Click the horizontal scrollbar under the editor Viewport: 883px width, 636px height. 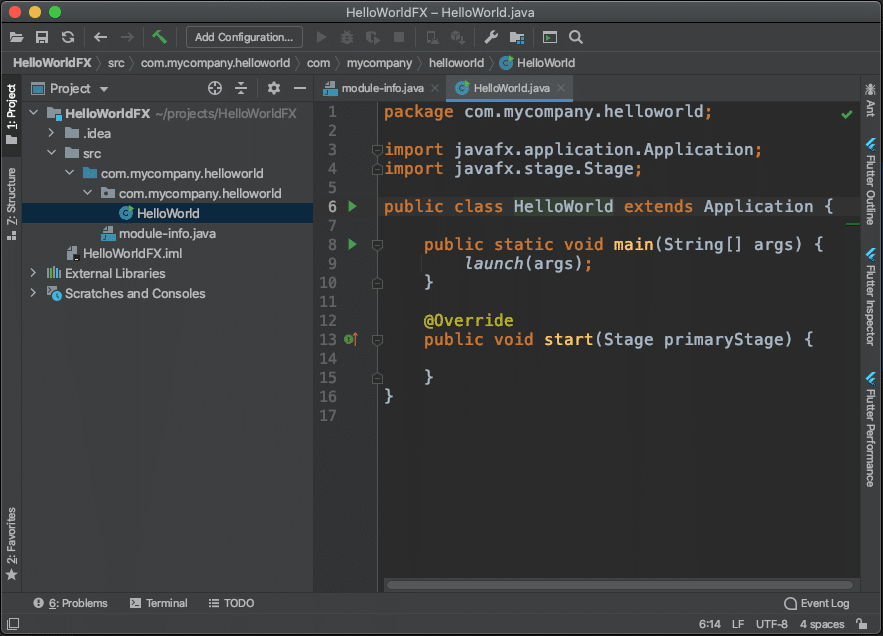pos(619,585)
